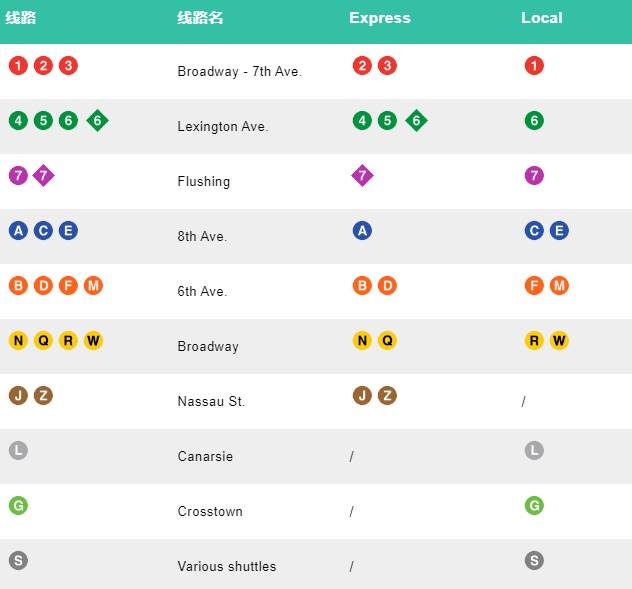
Task: Click the "线路名" column header
Action: (x=200, y=18)
